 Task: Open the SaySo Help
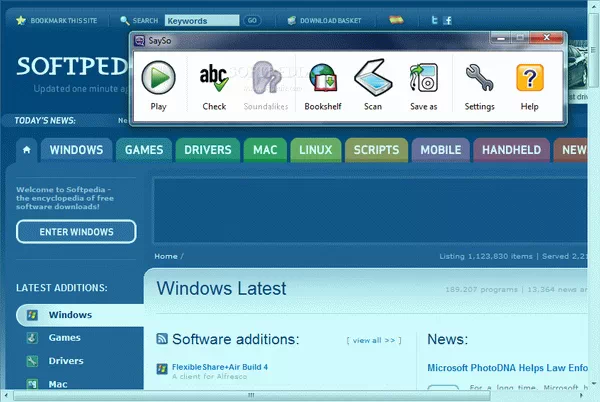click(529, 84)
